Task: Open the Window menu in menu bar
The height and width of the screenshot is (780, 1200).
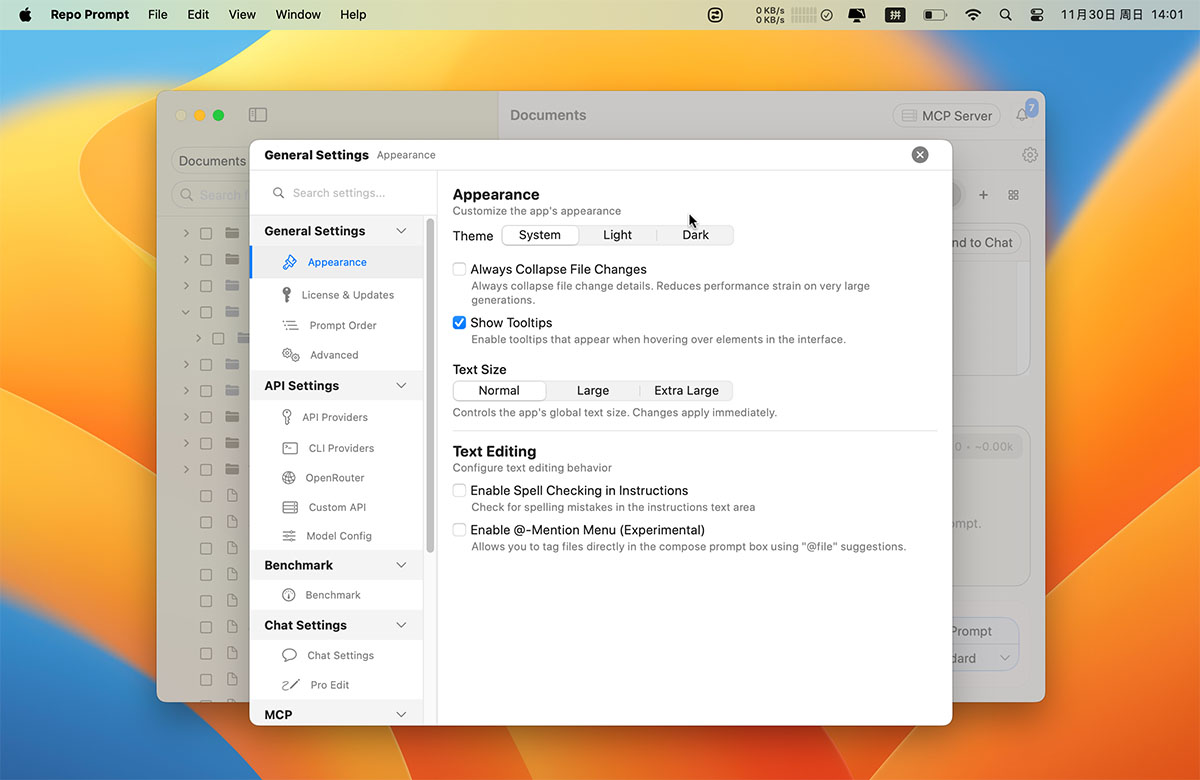Action: tap(298, 15)
